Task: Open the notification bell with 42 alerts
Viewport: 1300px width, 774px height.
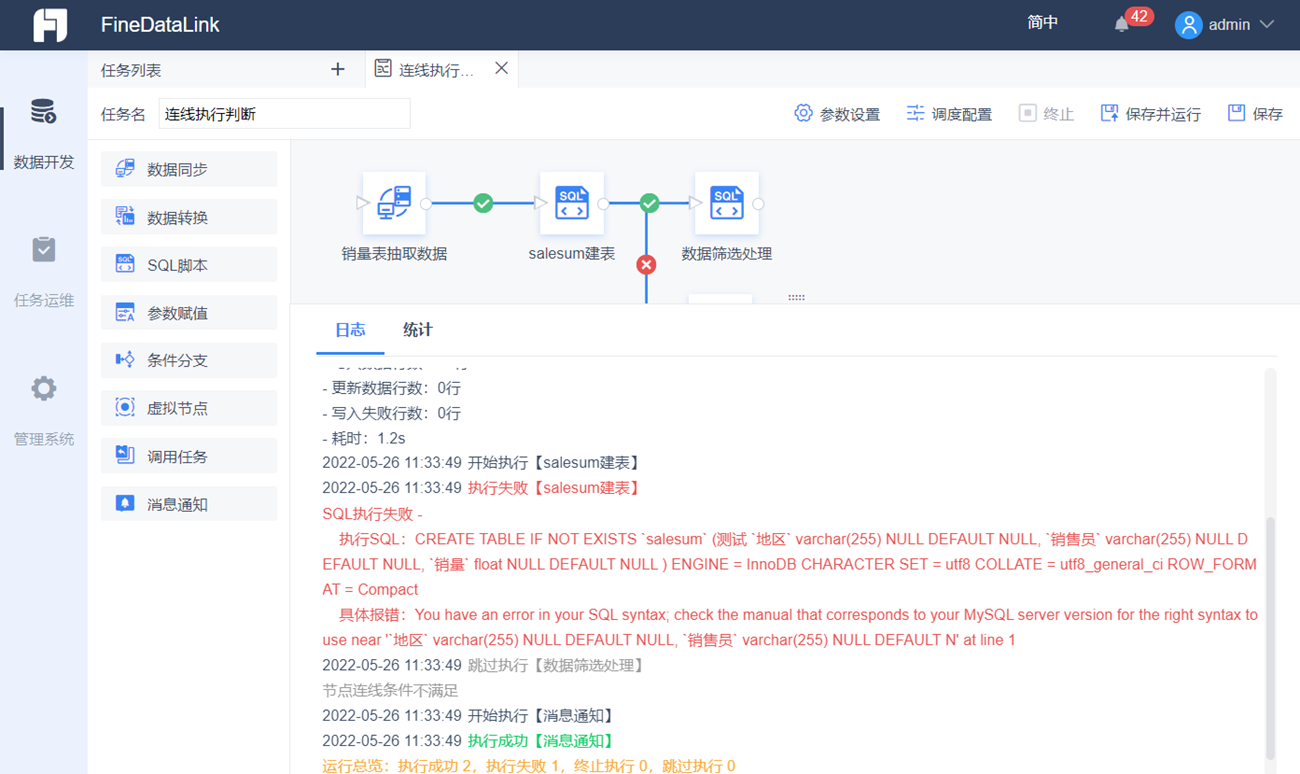Action: click(x=1122, y=25)
